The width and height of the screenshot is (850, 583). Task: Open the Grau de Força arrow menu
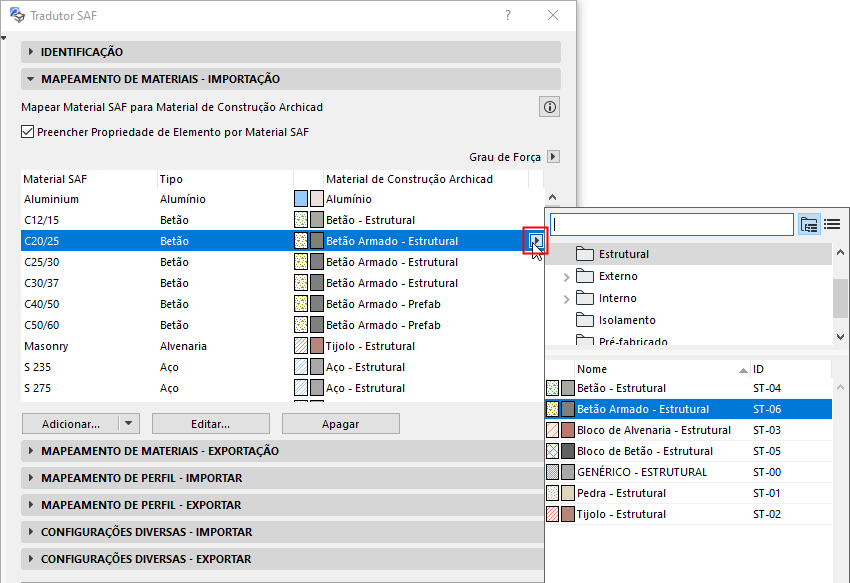[553, 157]
